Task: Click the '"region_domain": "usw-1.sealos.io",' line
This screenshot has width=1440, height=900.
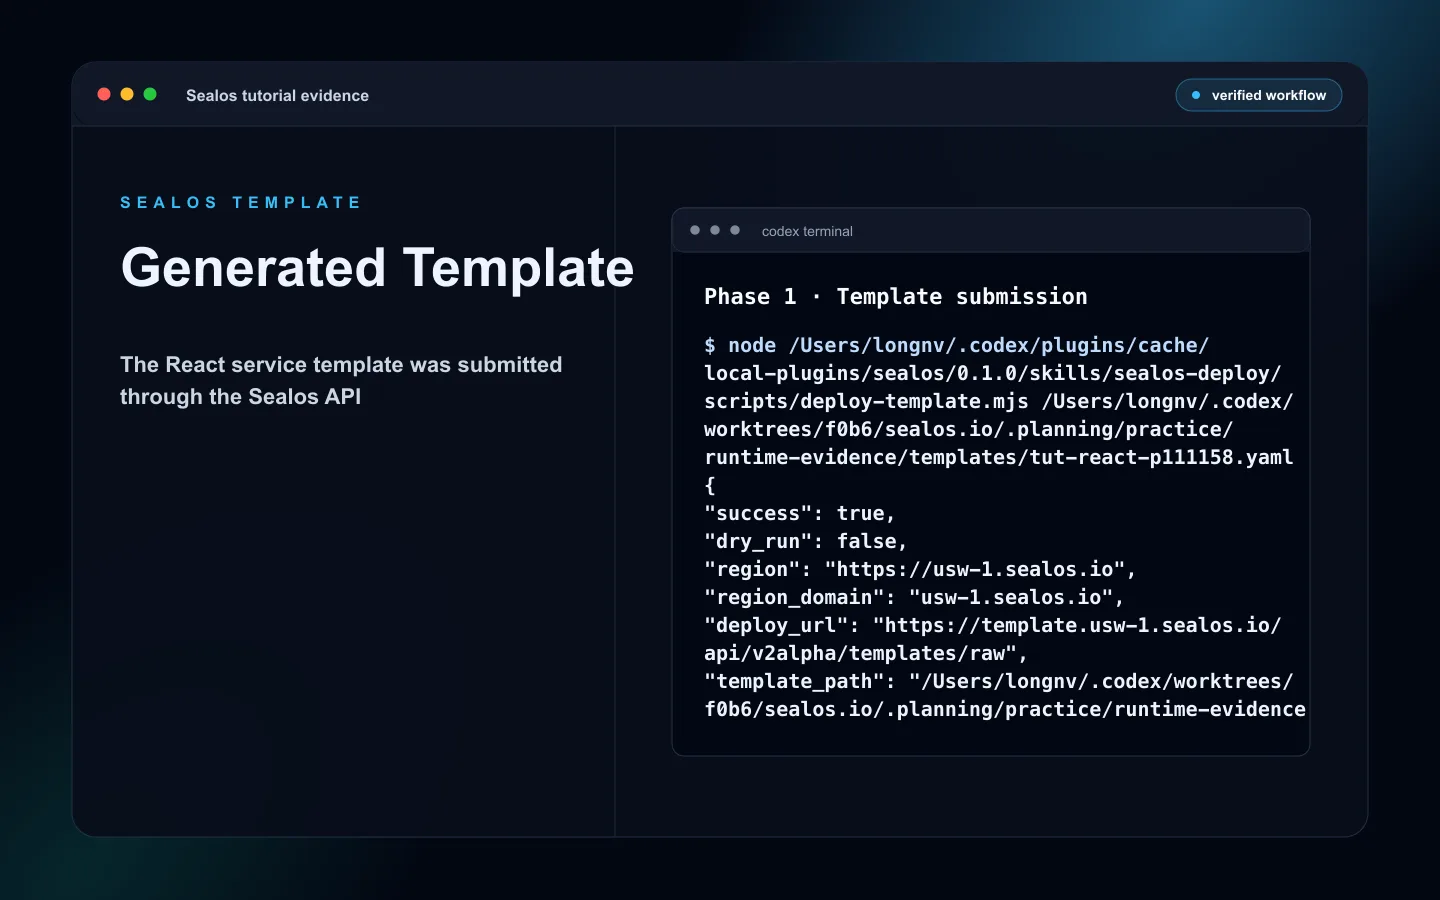Action: pos(915,598)
